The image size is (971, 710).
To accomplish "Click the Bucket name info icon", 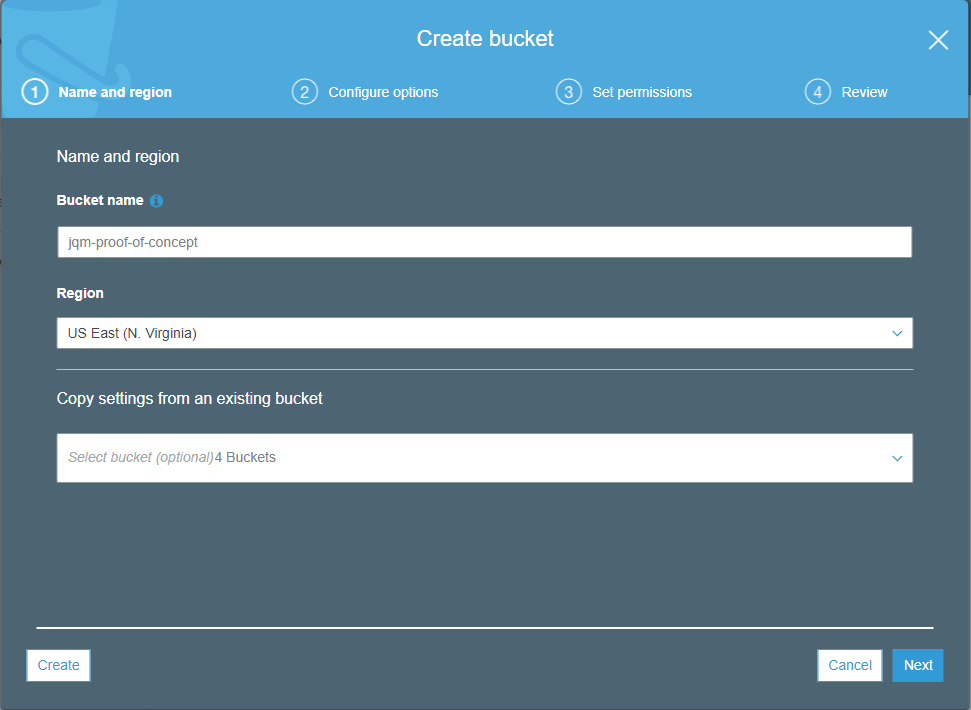I will coord(156,200).
